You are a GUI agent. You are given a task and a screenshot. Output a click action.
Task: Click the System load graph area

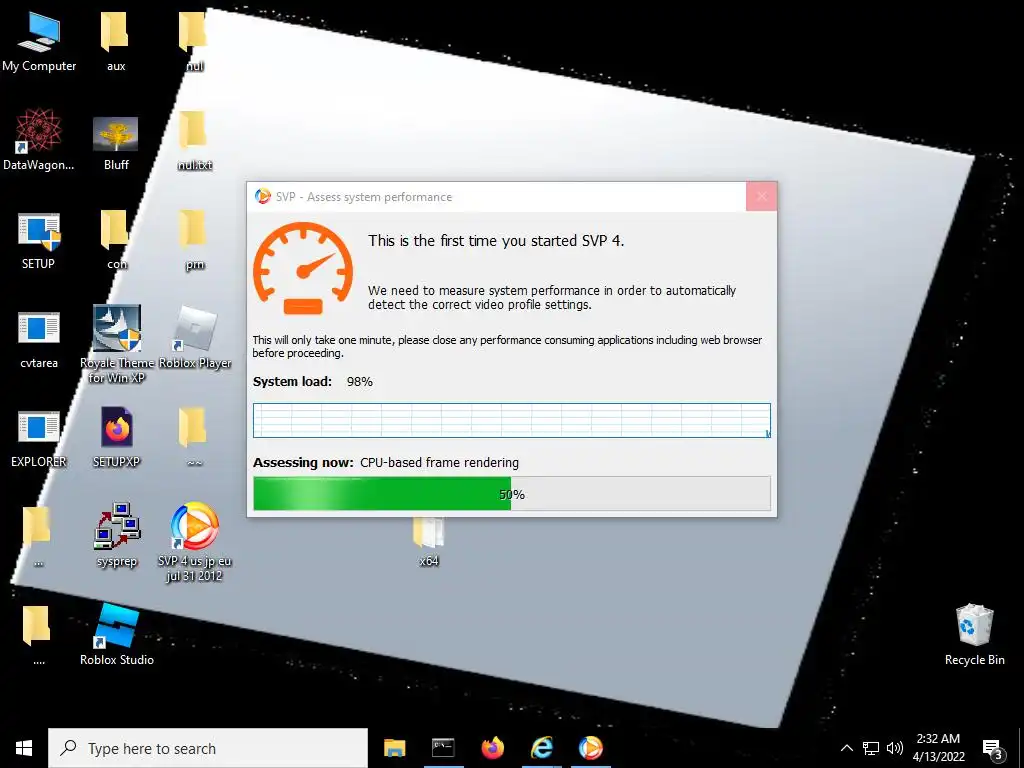point(512,421)
